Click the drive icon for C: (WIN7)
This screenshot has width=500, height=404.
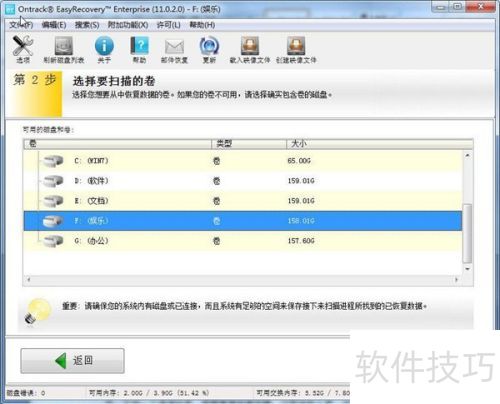click(53, 161)
